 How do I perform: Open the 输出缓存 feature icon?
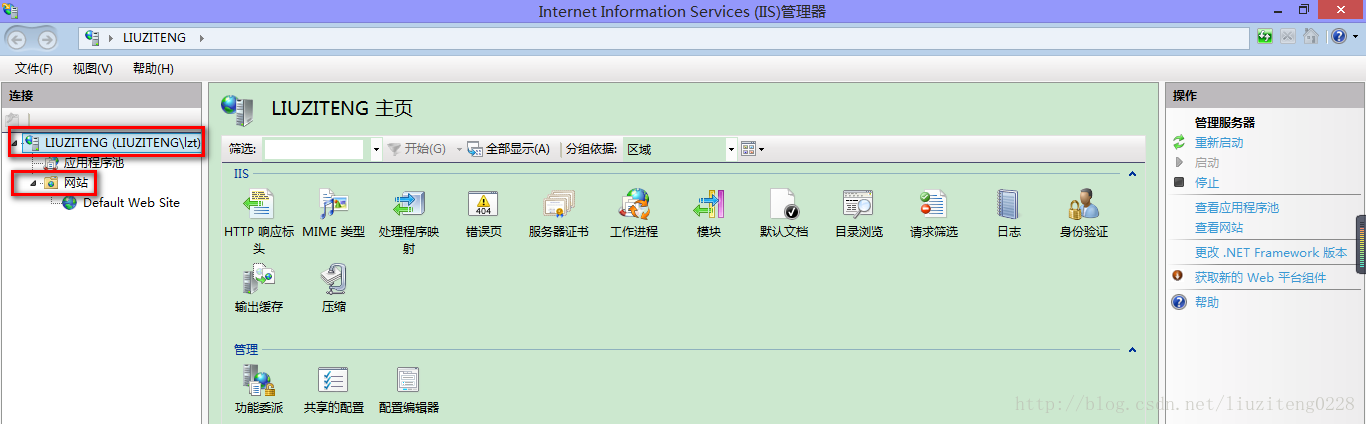pyautogui.click(x=259, y=279)
